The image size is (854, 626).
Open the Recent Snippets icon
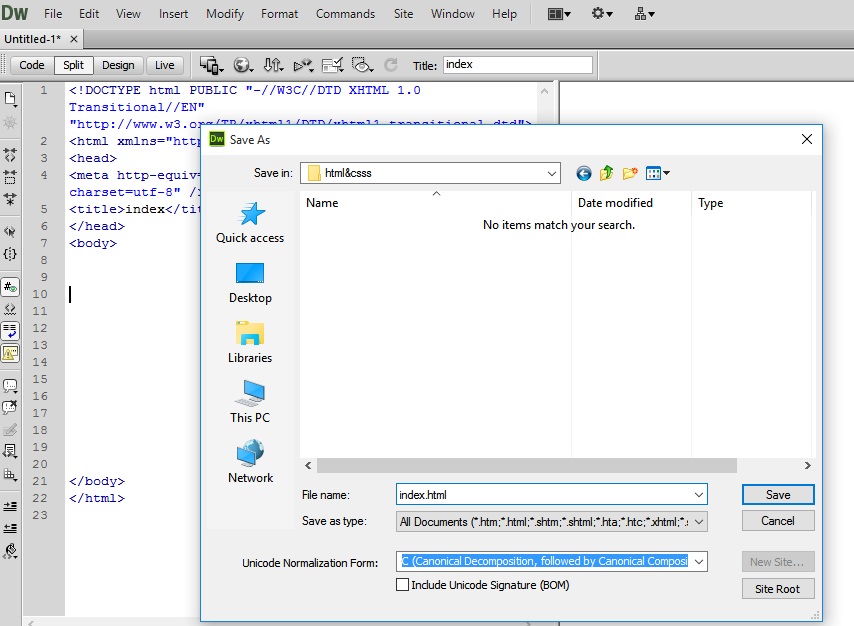pos(10,451)
